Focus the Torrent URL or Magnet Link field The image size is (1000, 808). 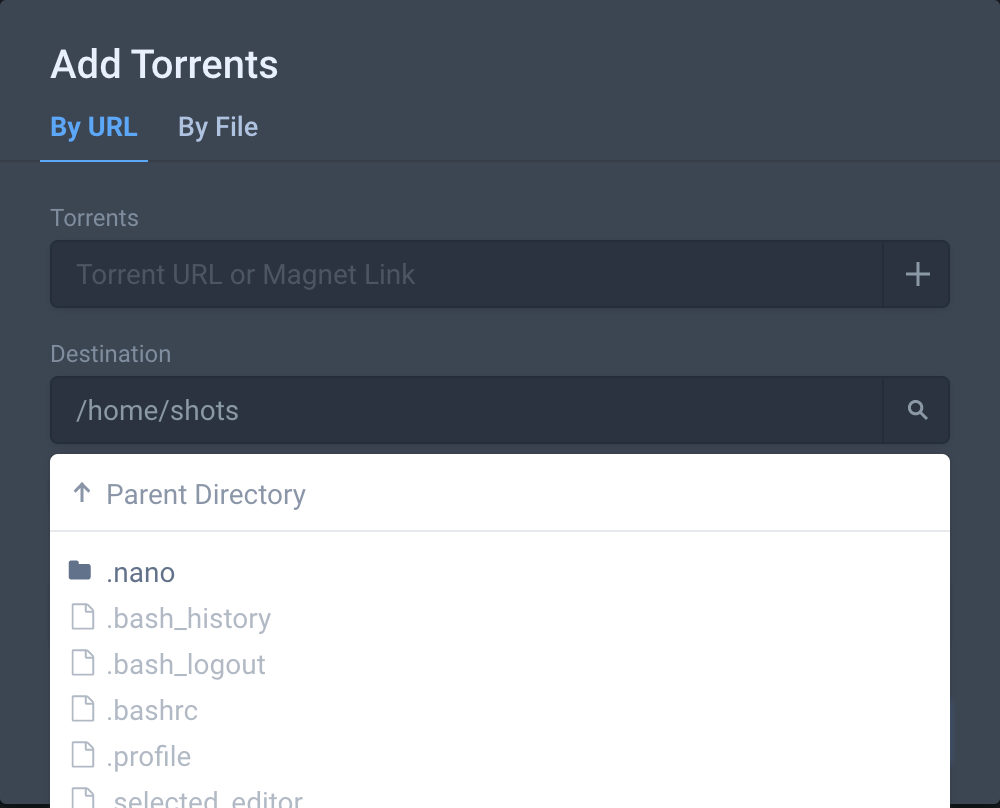coord(466,274)
